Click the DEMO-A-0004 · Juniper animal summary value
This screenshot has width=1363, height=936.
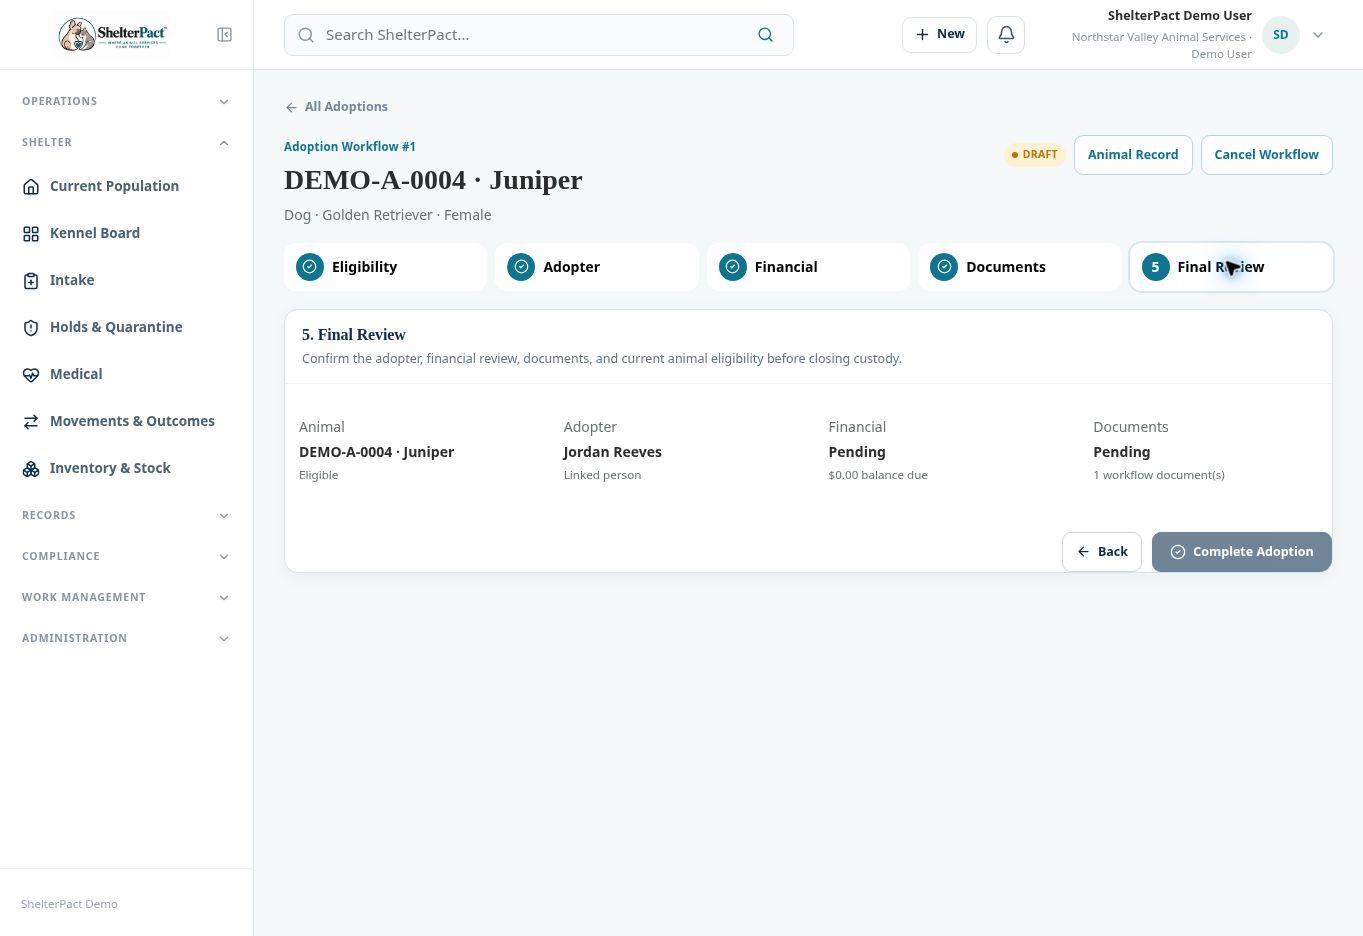coord(377,452)
